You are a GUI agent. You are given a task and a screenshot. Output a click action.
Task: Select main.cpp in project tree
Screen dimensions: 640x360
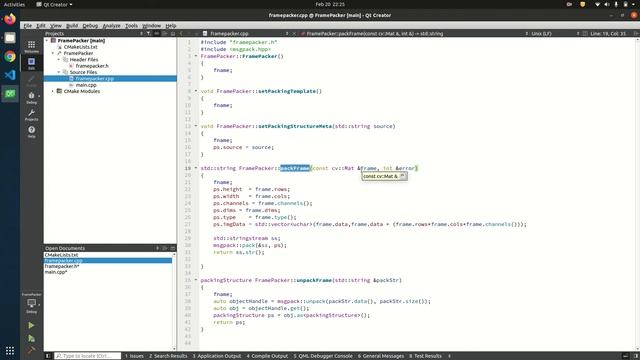[86, 85]
